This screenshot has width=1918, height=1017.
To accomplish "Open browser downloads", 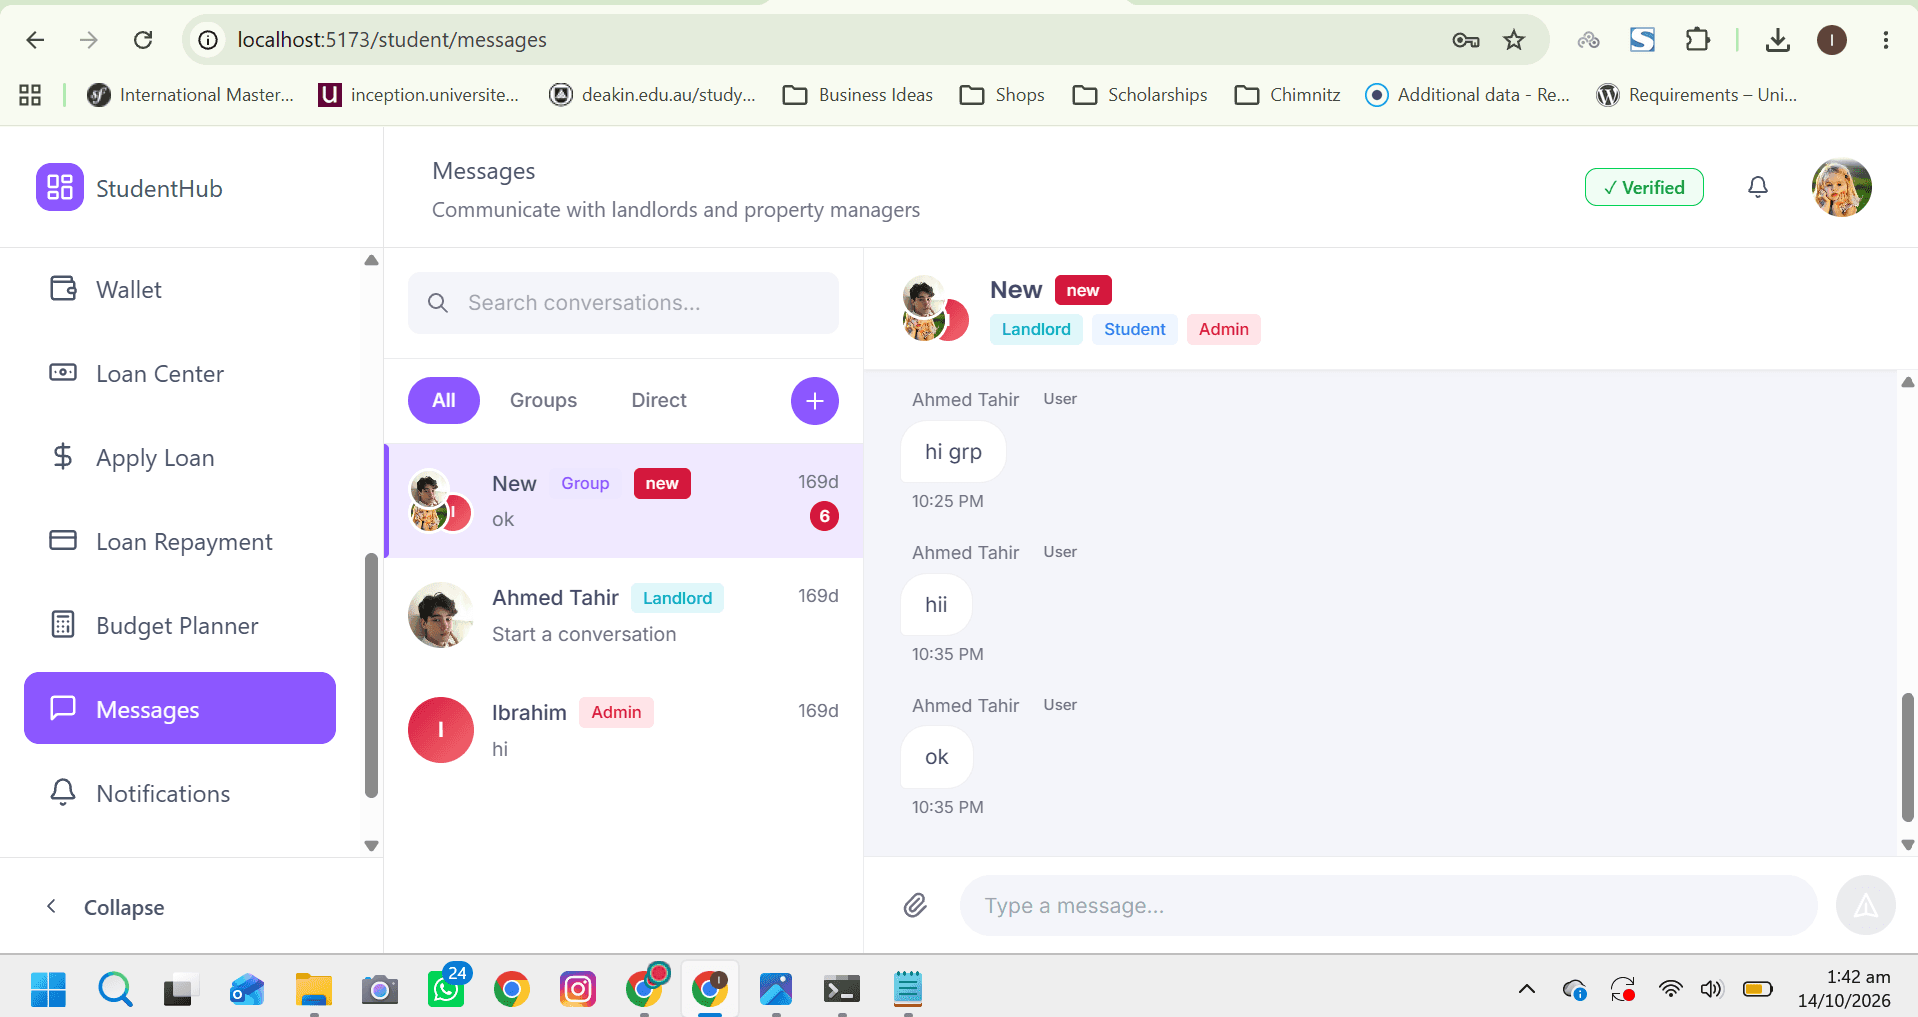I will pos(1777,40).
